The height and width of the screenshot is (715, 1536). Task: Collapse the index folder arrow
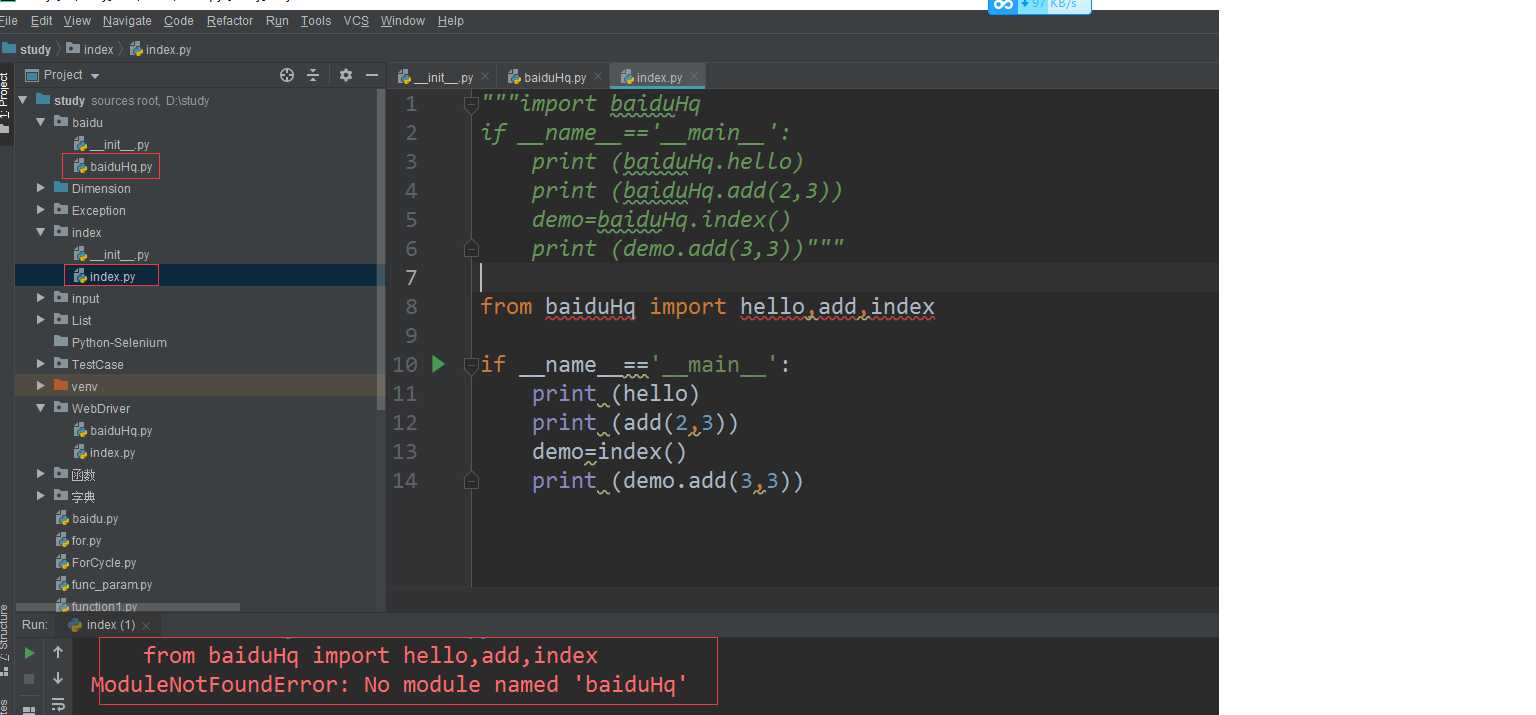[41, 232]
